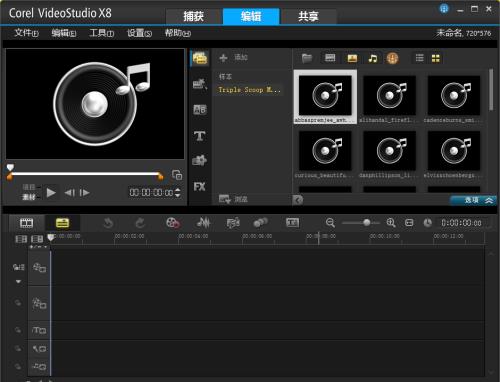
Task: Click the preview scrubber bar
Action: 85,174
